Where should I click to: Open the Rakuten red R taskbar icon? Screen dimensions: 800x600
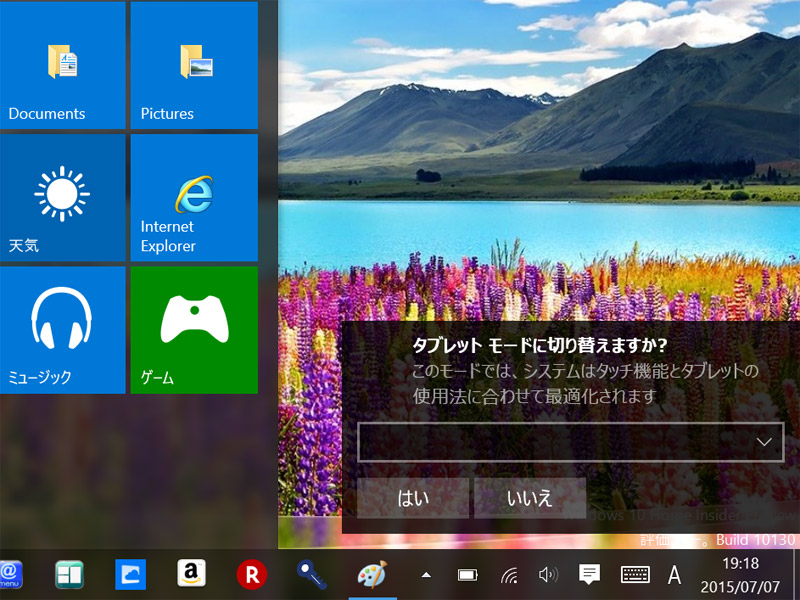(251, 574)
